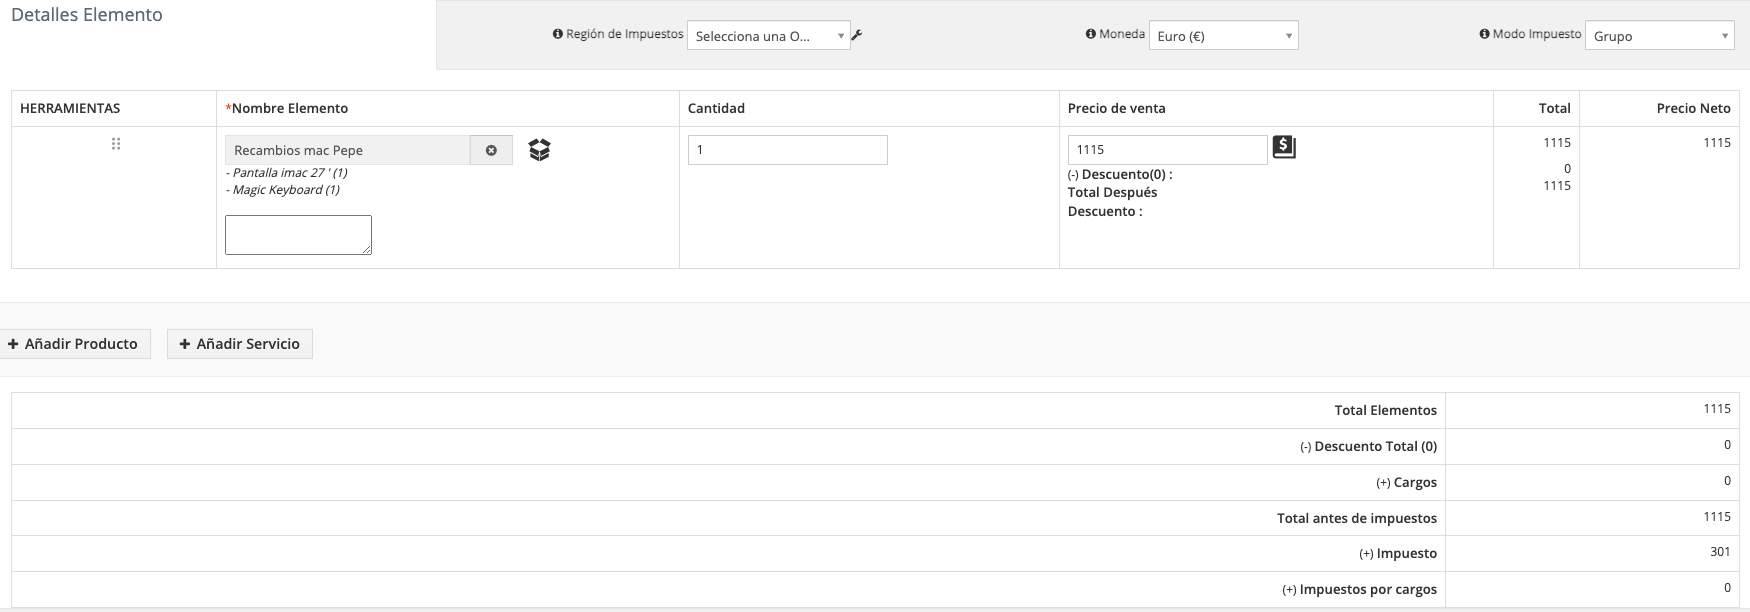Open the Modo Impuesto dropdown
The height and width of the screenshot is (612, 1750).
tap(1659, 36)
